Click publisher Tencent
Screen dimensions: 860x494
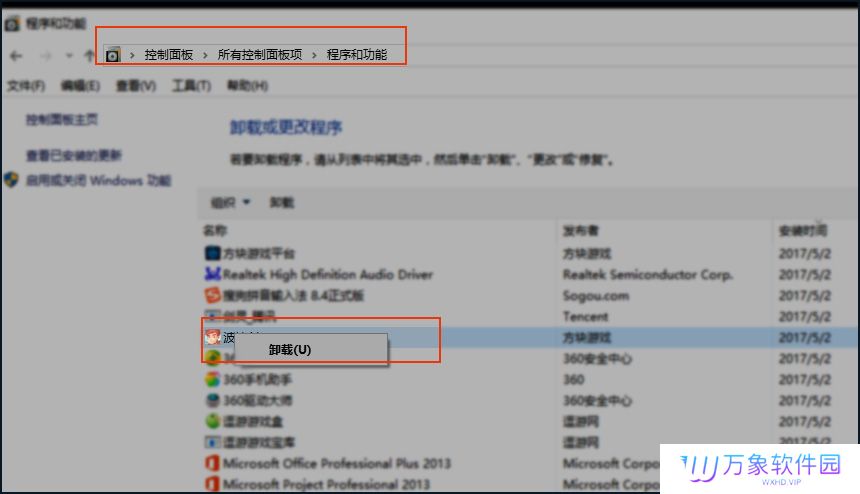(x=586, y=316)
